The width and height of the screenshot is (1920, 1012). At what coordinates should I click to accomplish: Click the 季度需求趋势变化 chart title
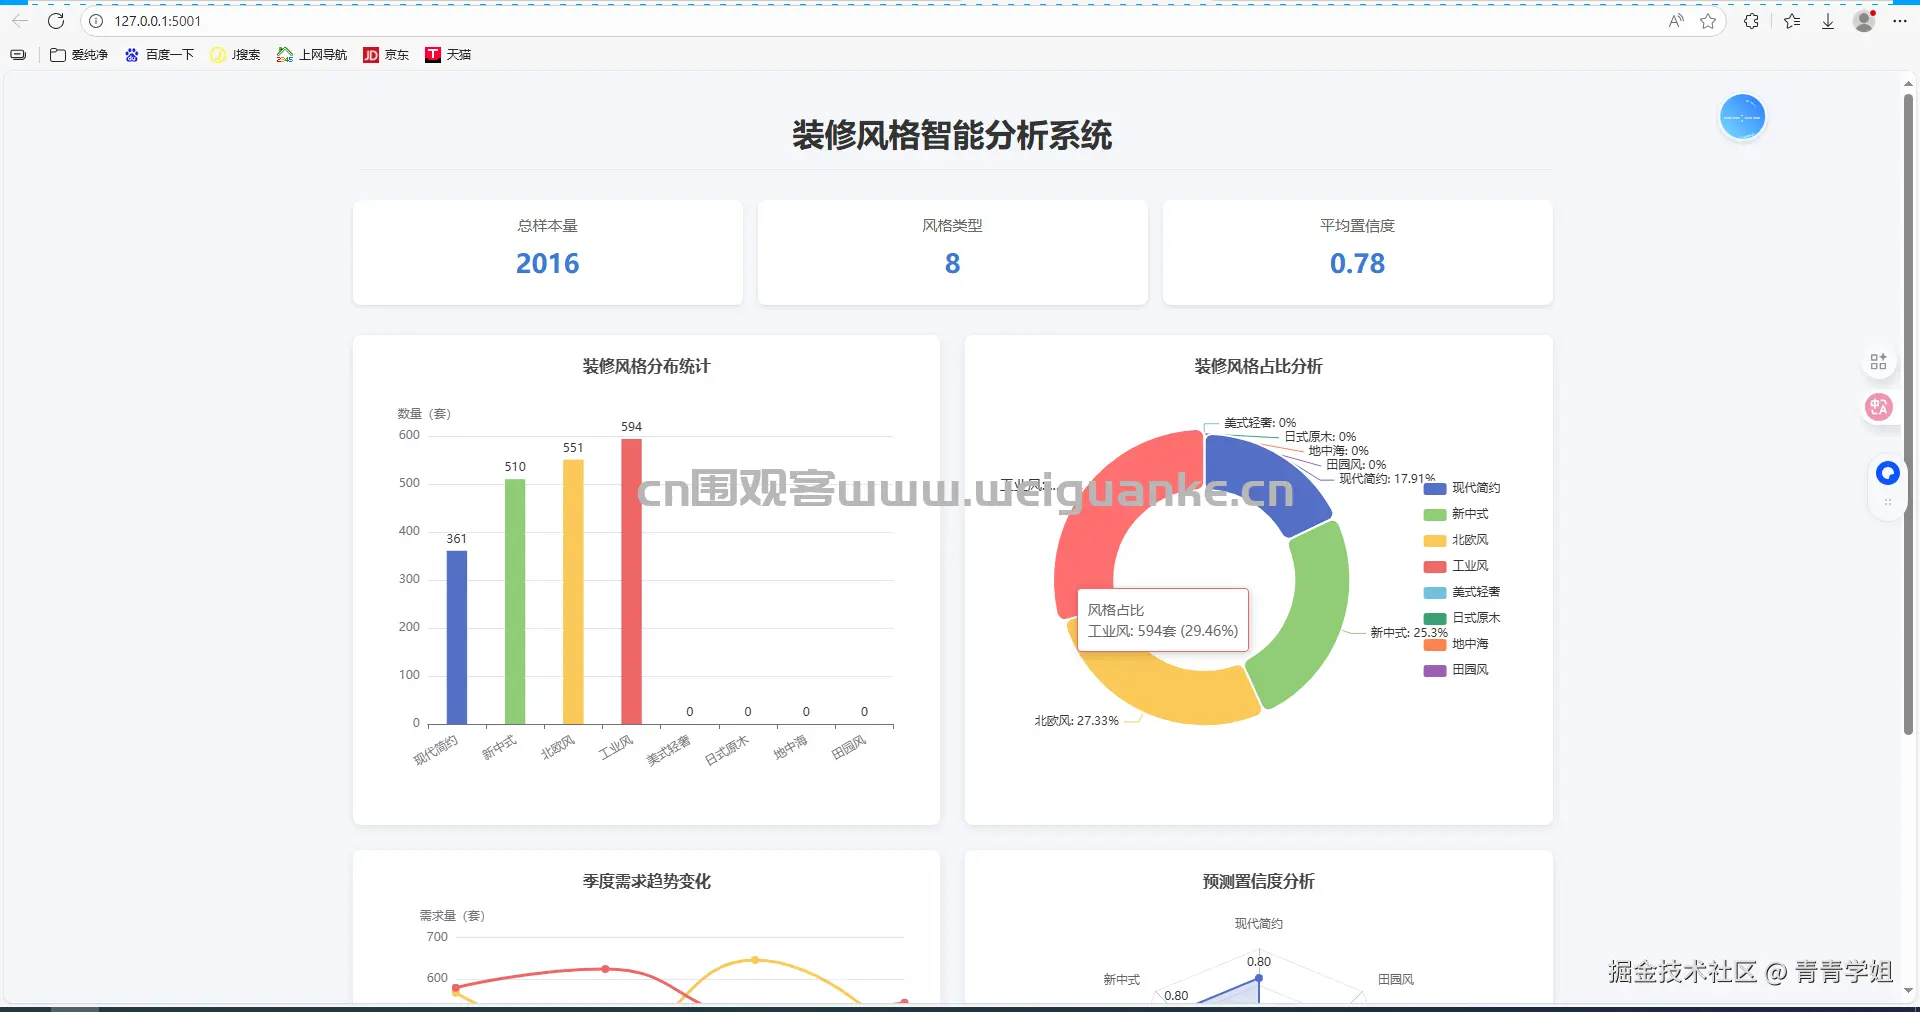646,881
